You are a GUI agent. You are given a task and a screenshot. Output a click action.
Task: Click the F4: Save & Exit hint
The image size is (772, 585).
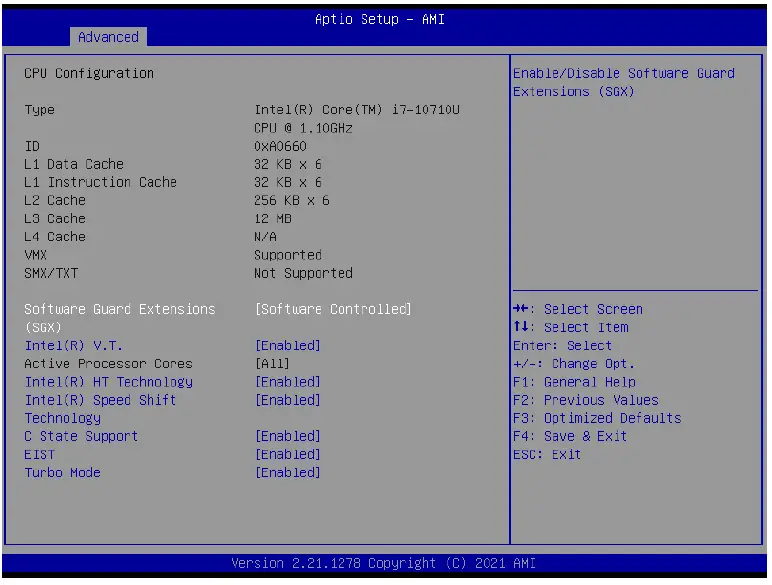click(570, 436)
